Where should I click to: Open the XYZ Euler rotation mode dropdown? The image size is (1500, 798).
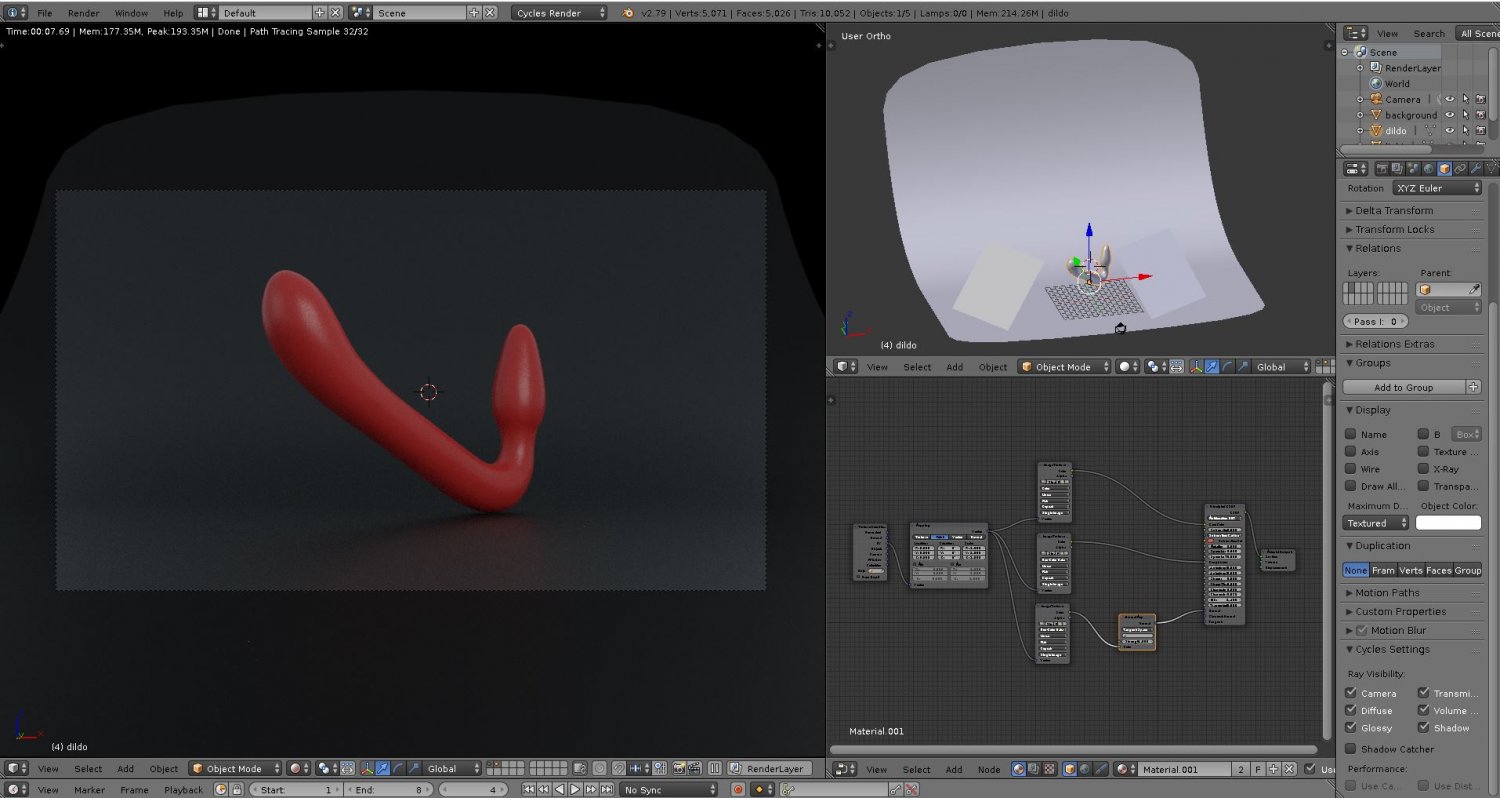click(x=1436, y=188)
